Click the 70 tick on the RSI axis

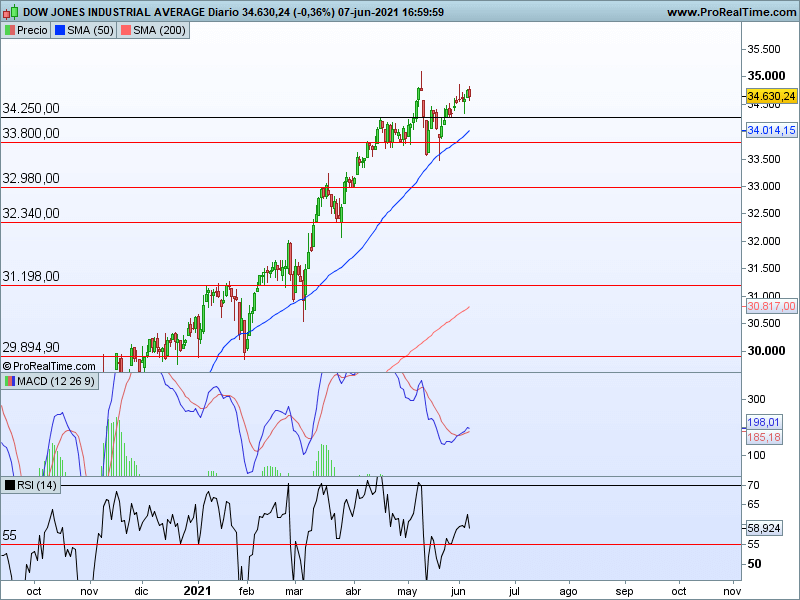753,485
